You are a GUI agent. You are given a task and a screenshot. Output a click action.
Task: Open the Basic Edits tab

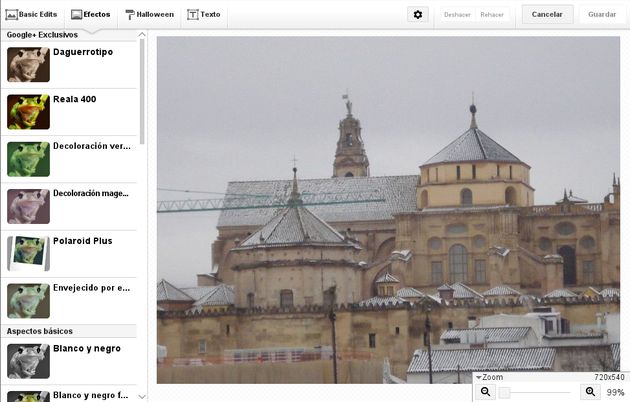tap(31, 14)
